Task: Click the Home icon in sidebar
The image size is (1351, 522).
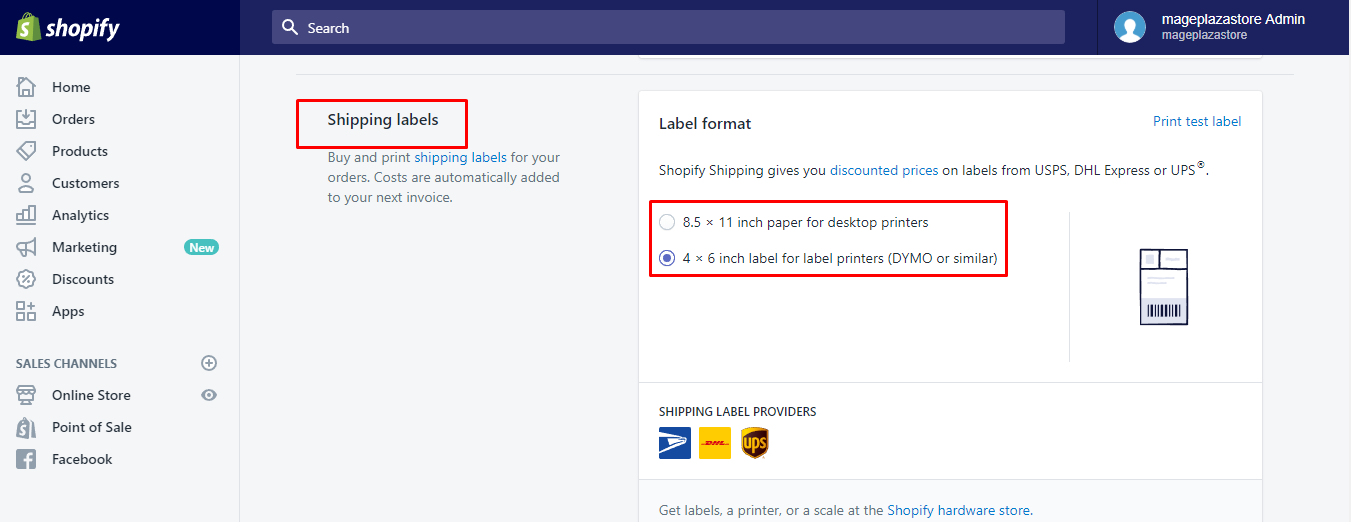Action: pyautogui.click(x=26, y=87)
